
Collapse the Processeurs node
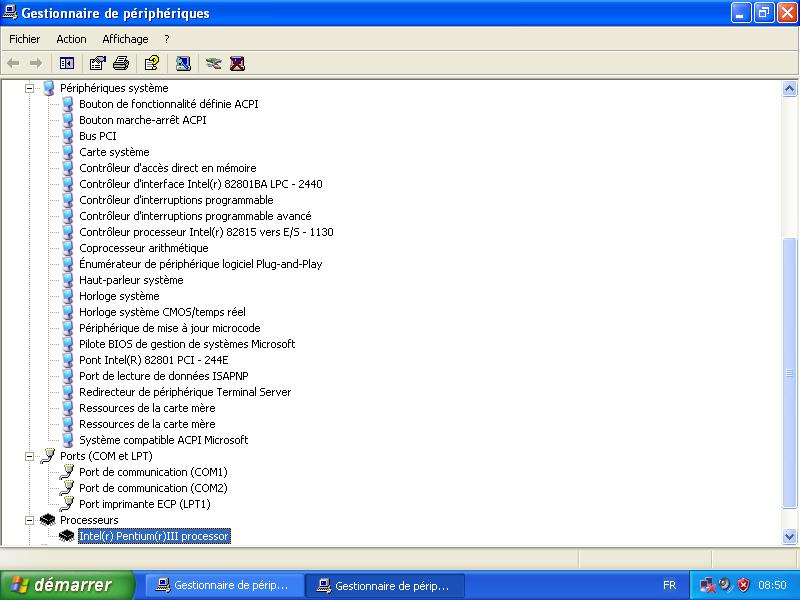(30, 520)
